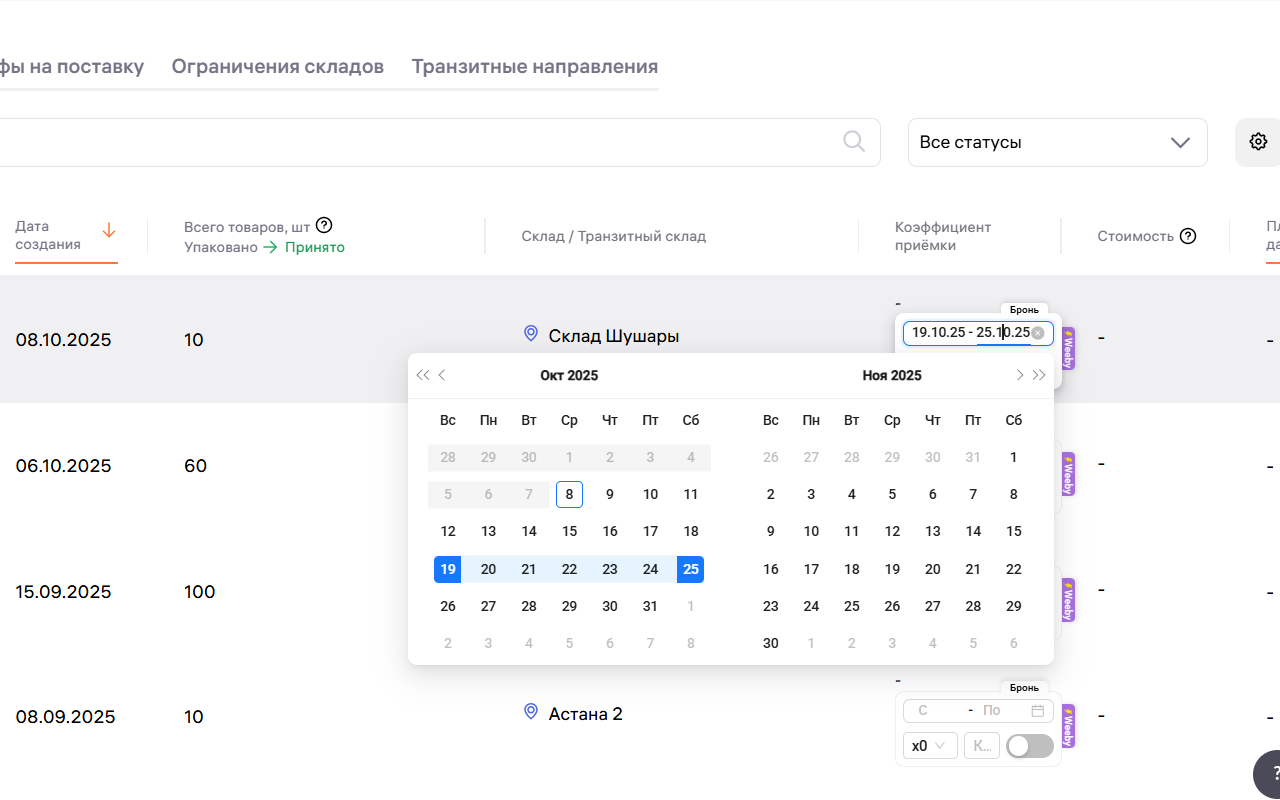Click the Окт 2025 month header
Viewport: 1280px width, 800px height.
coord(569,376)
